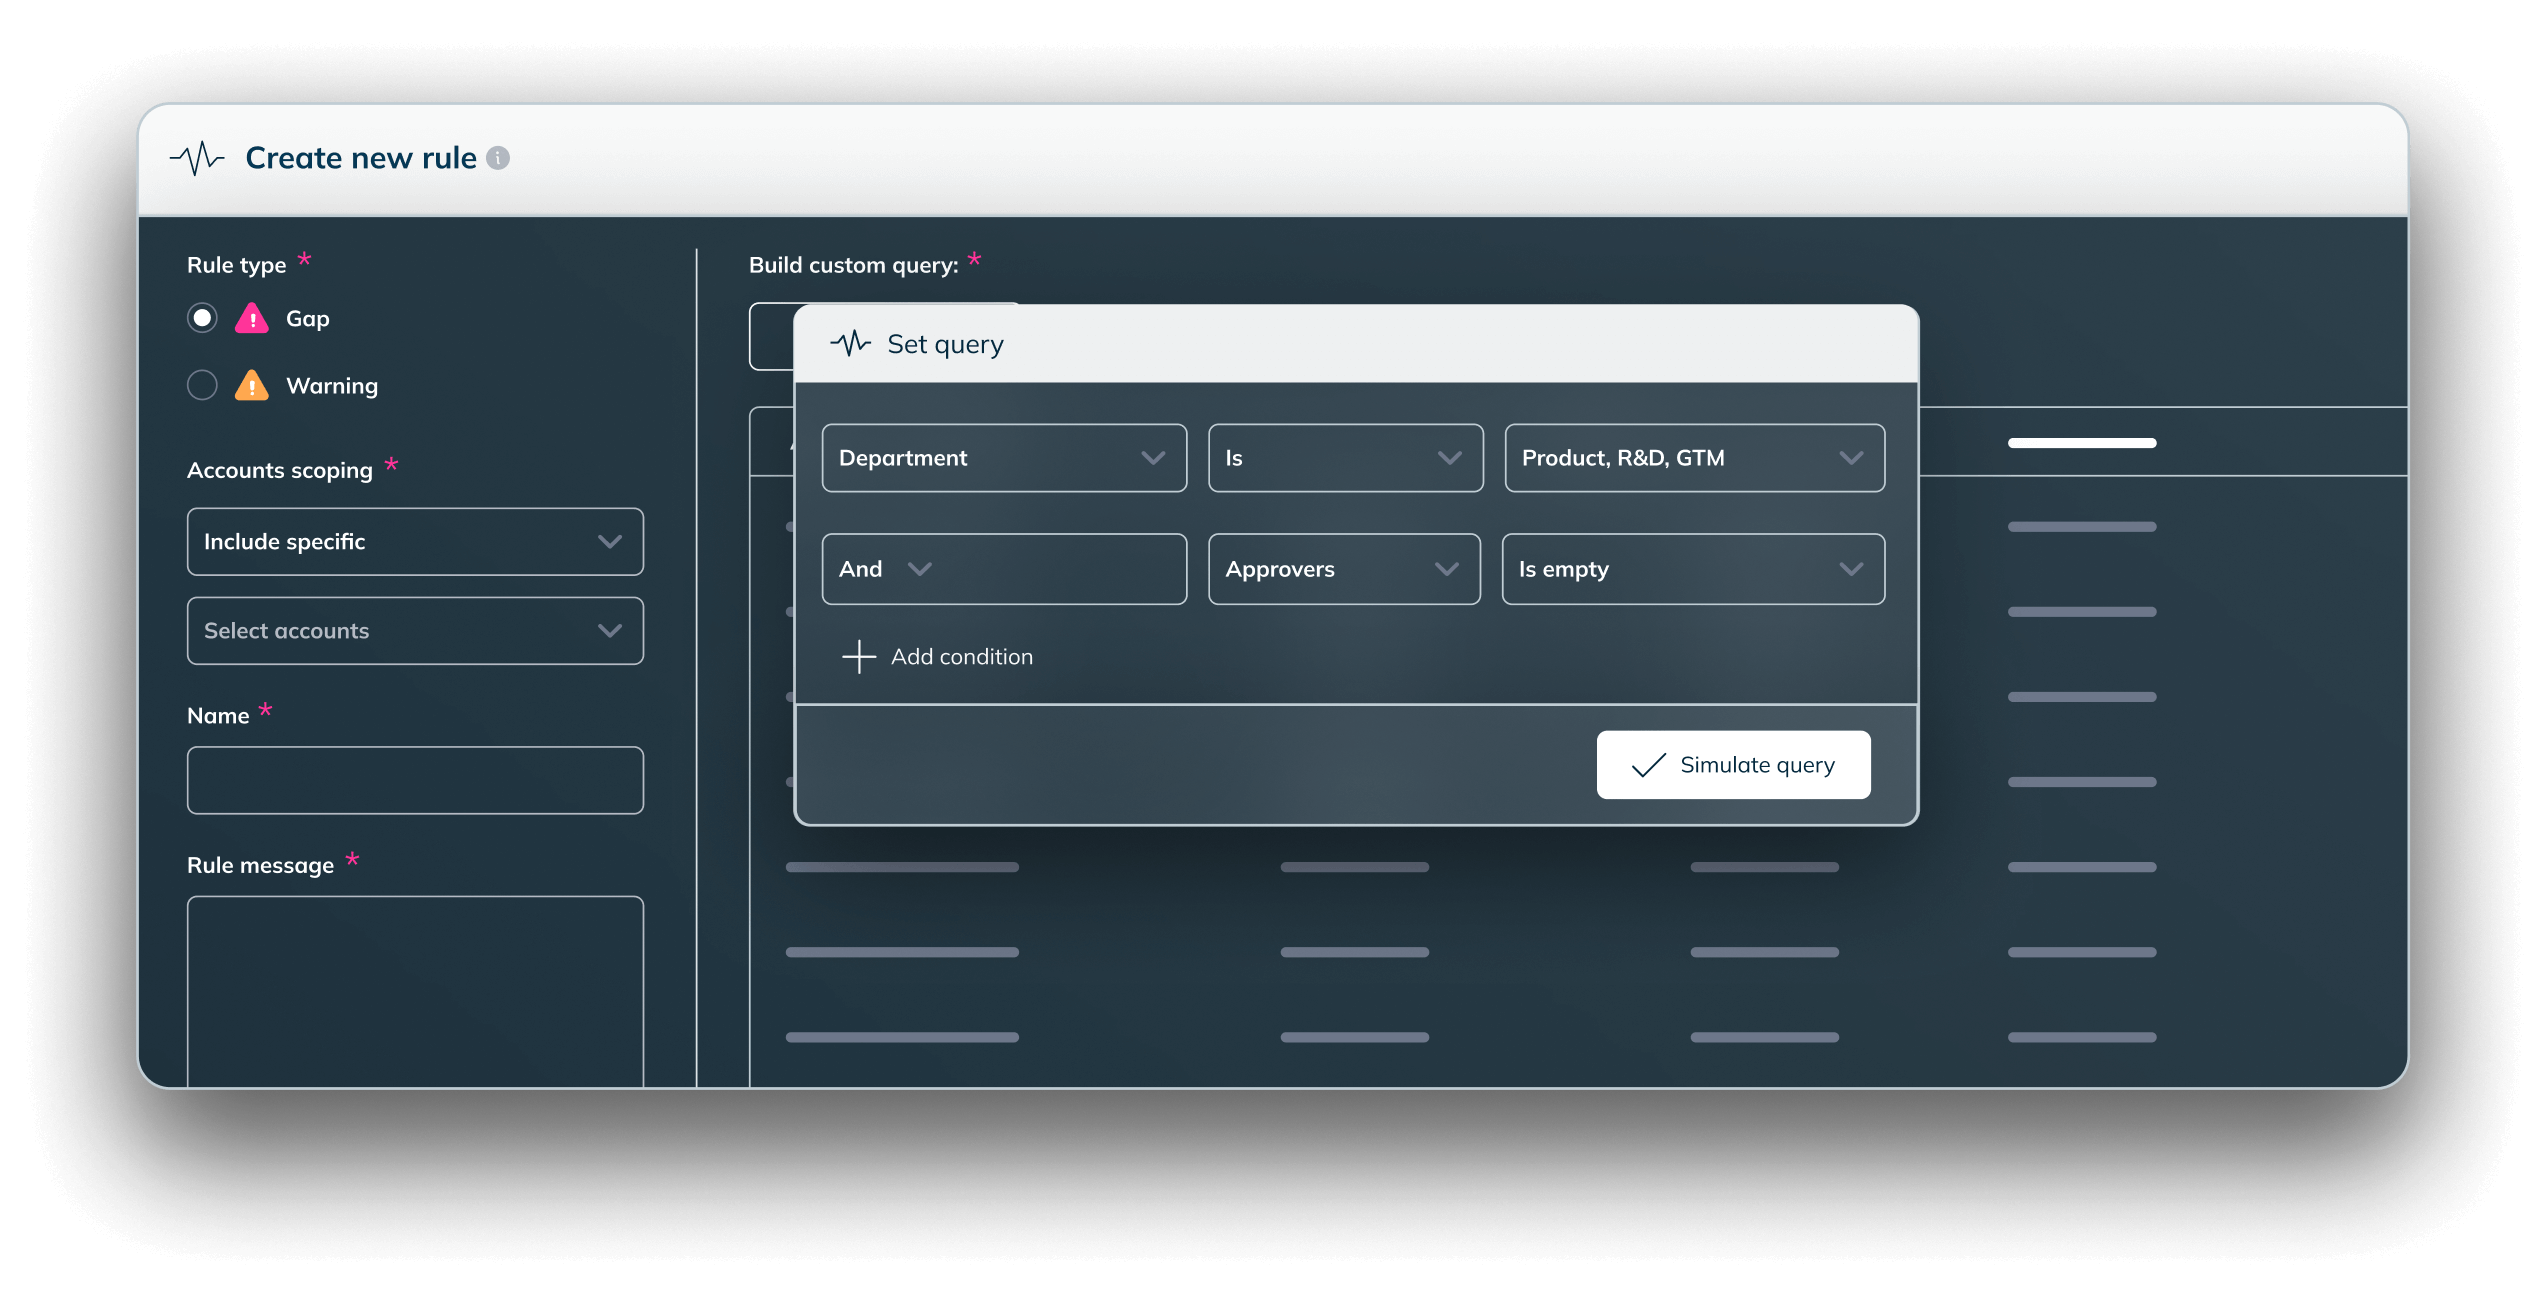Click into the Name input field
Screen dimensions: 2547x1295
(x=415, y=780)
